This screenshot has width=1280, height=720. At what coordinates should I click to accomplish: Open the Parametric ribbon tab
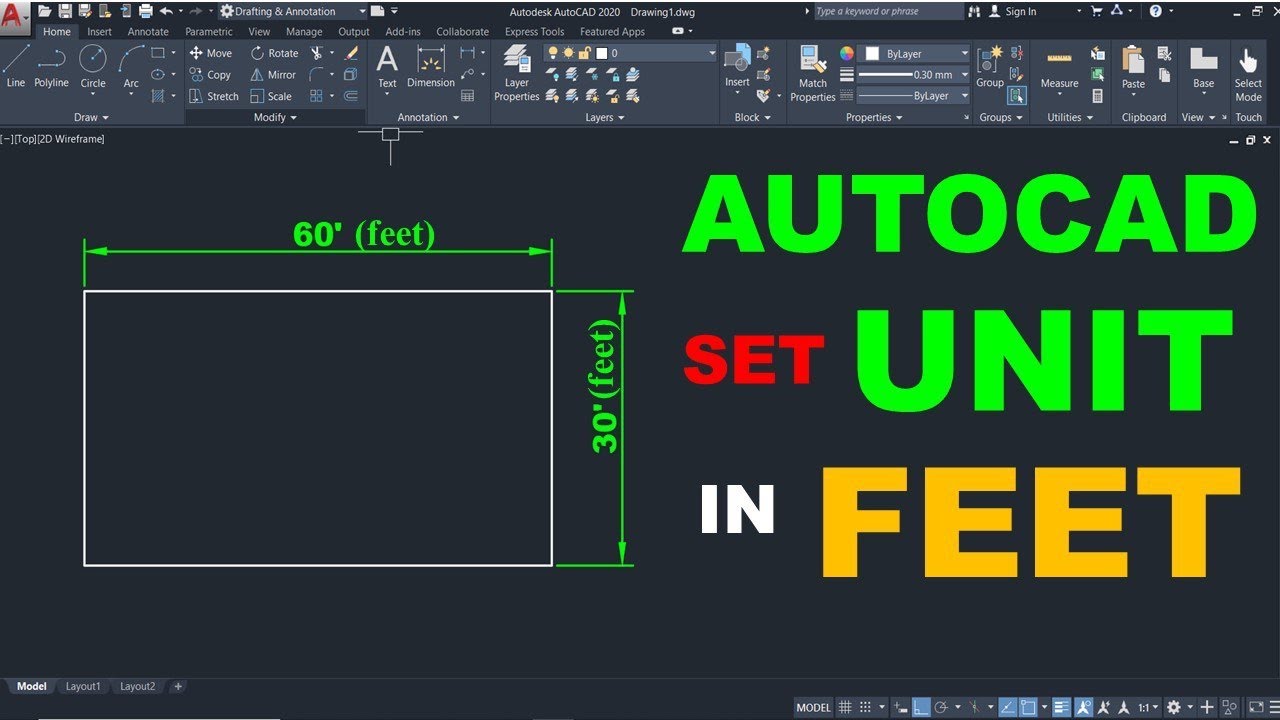point(209,32)
